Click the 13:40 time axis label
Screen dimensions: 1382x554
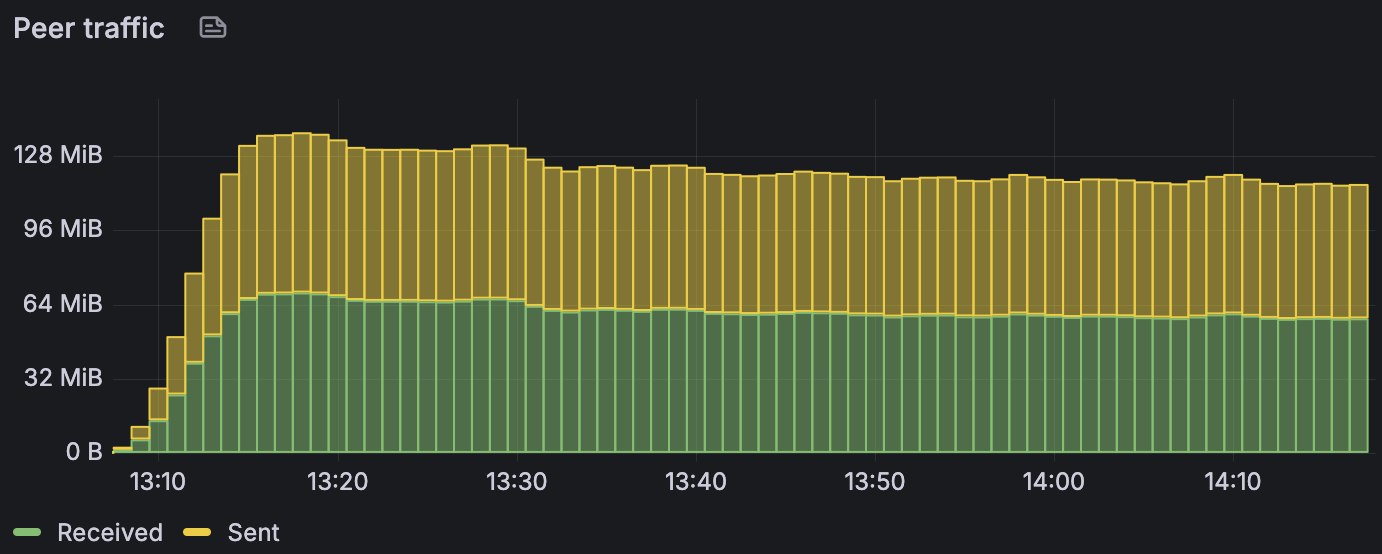696,481
